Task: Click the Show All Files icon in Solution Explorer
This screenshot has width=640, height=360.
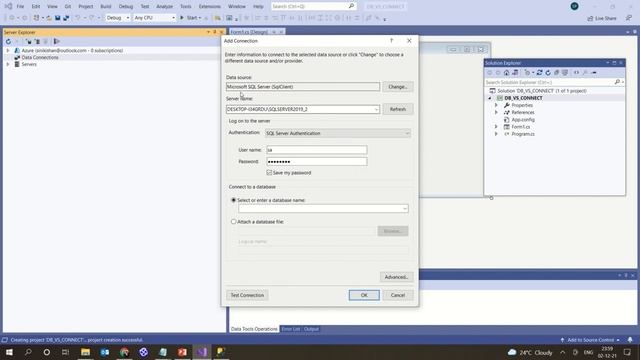Action: 565,73
